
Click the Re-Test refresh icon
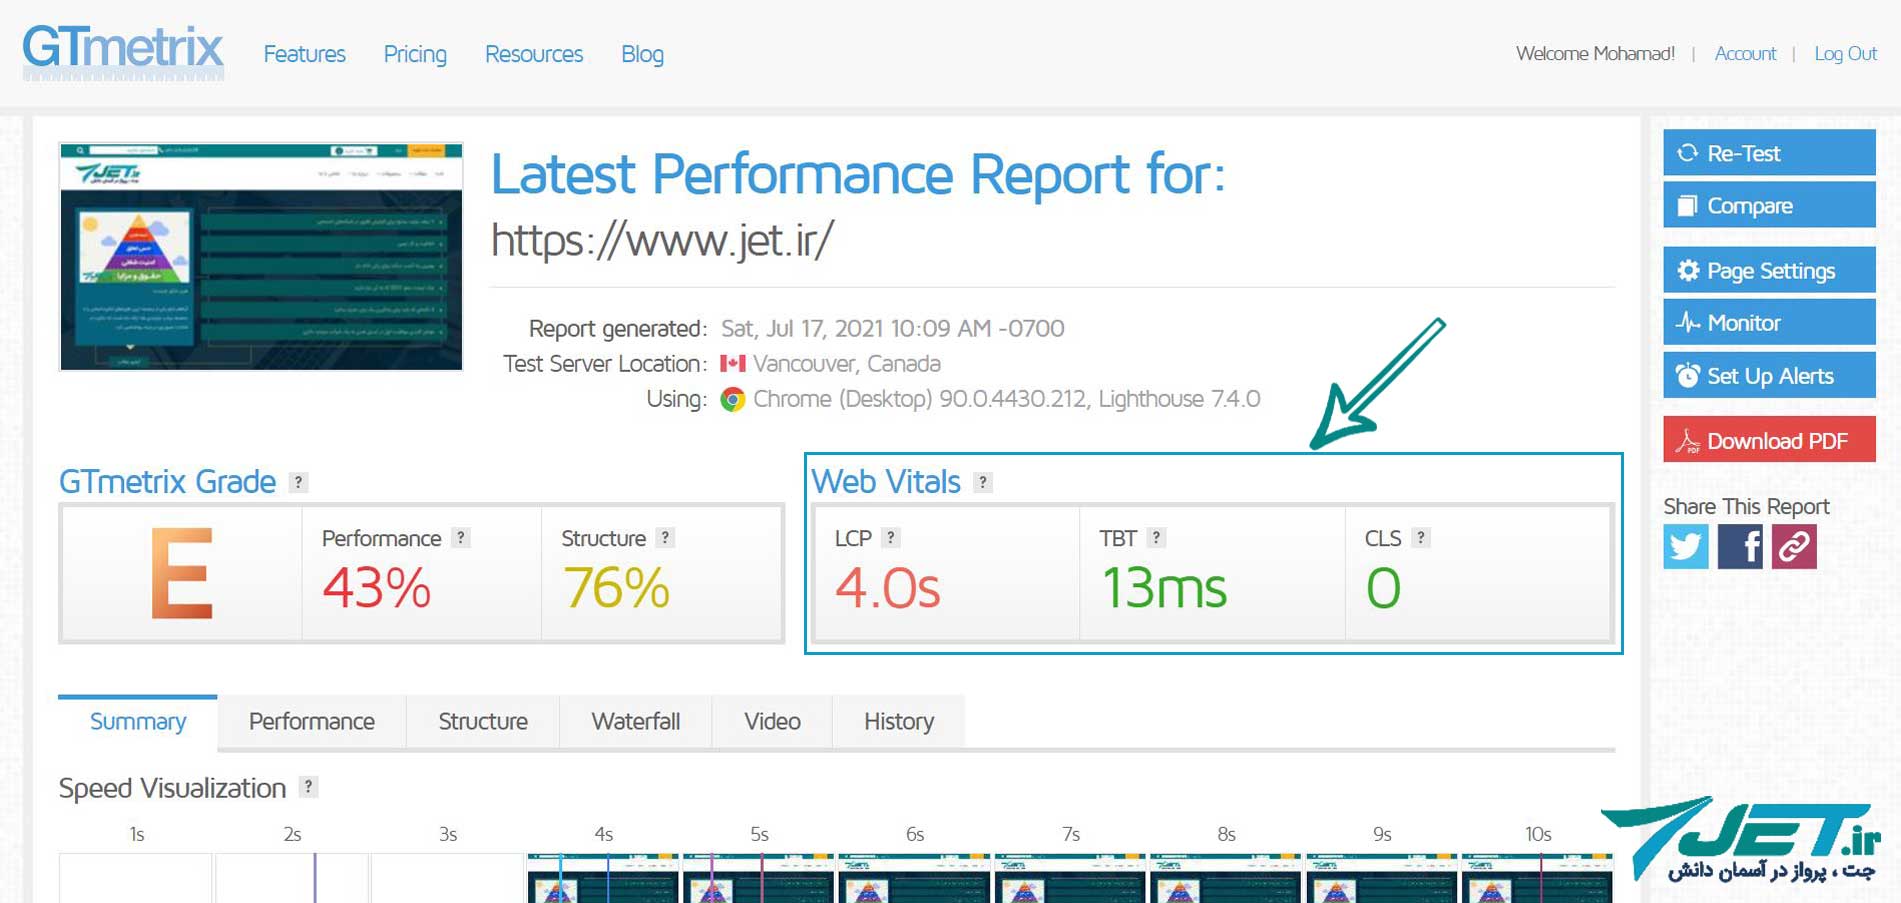click(x=1688, y=153)
